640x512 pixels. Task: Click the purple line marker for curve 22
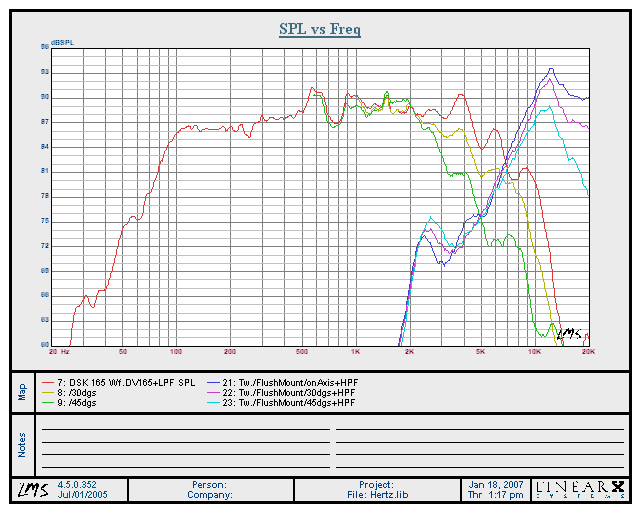[x=211, y=393]
